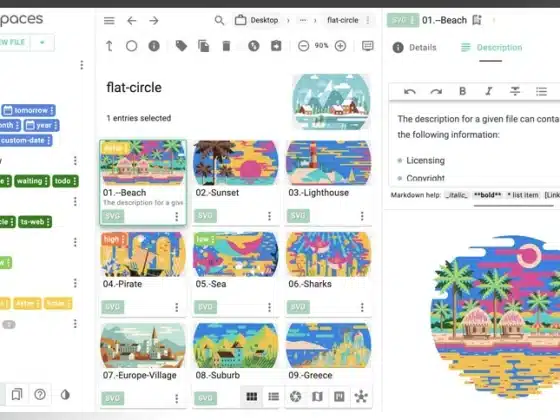Screen dimensions: 560x420
Task: Toggle dark theme with the contrast icon
Action: tap(65, 395)
